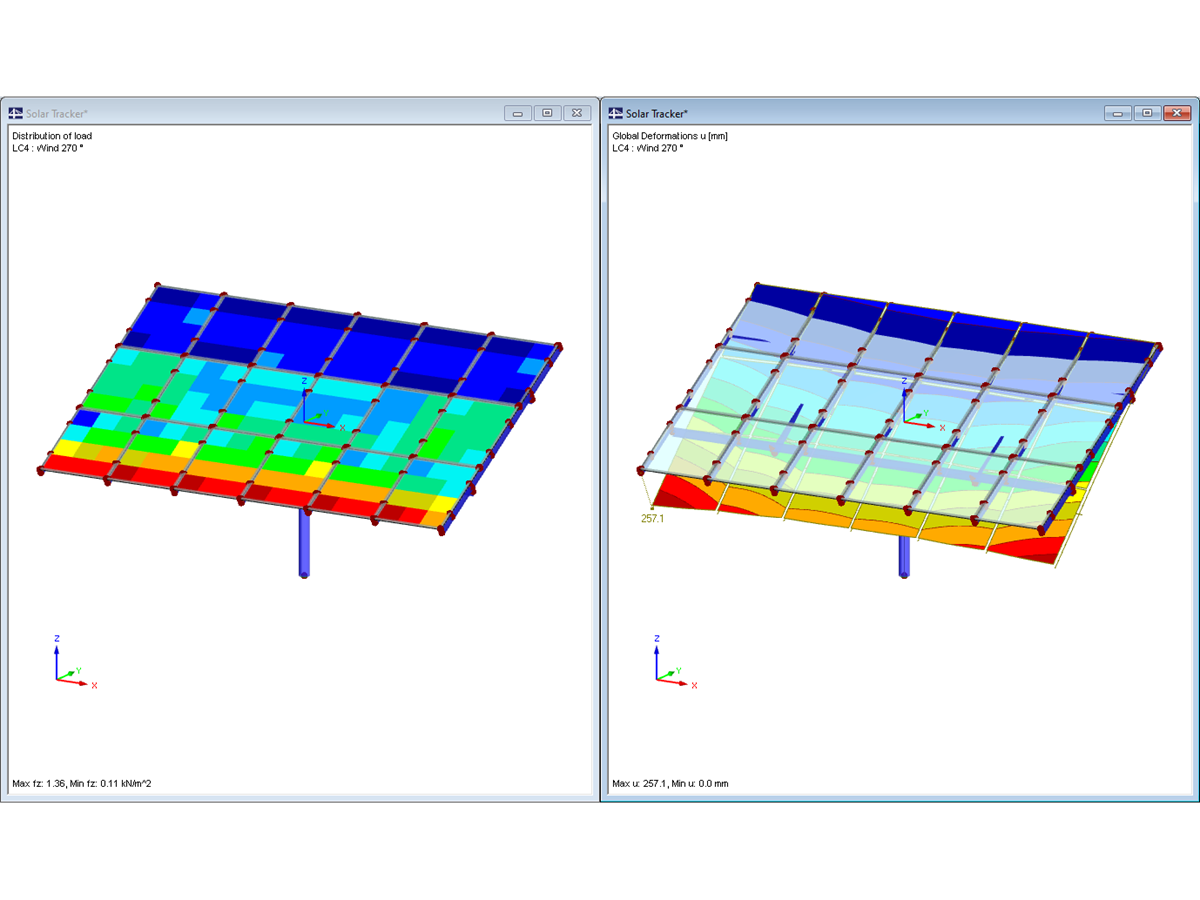Toggle the LC4 Wind 270 label on left window
This screenshot has width=1200, height=900.
click(x=48, y=147)
